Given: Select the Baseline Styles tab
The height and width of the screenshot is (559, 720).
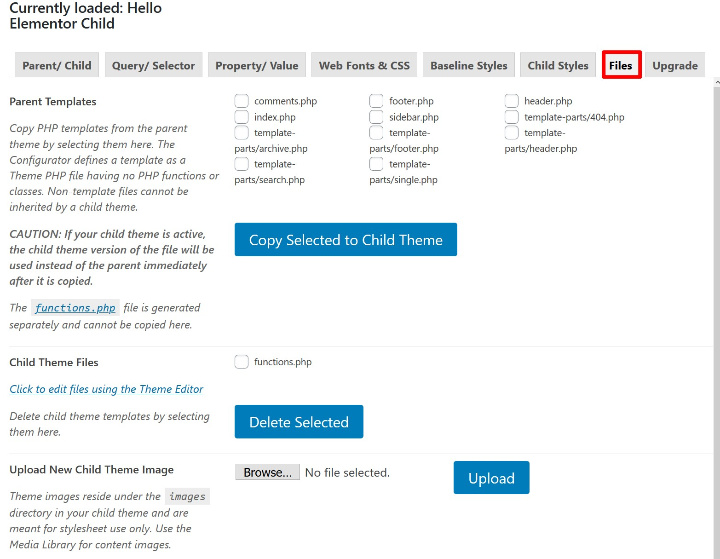Looking at the screenshot, I should pyautogui.click(x=468, y=65).
